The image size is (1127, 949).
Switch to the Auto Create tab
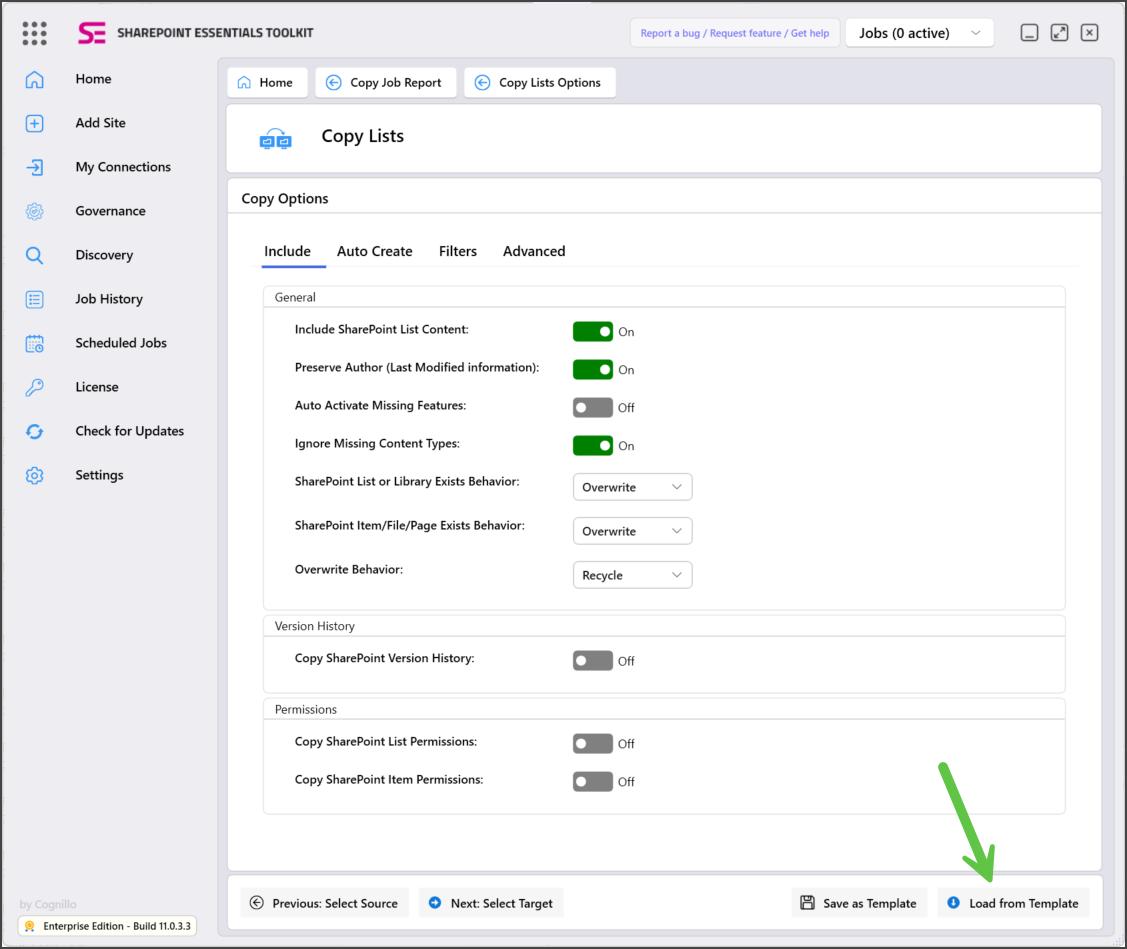pos(374,252)
